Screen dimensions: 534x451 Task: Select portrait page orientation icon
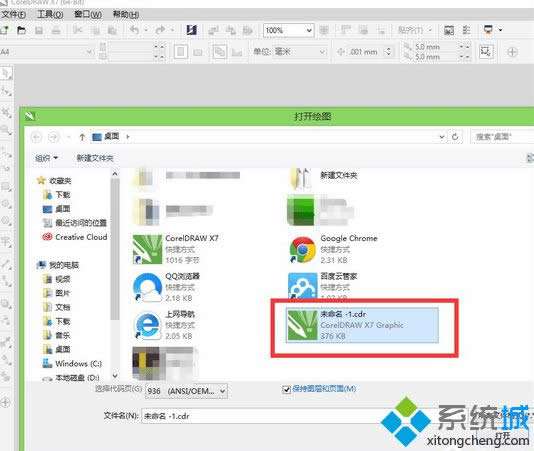point(180,52)
